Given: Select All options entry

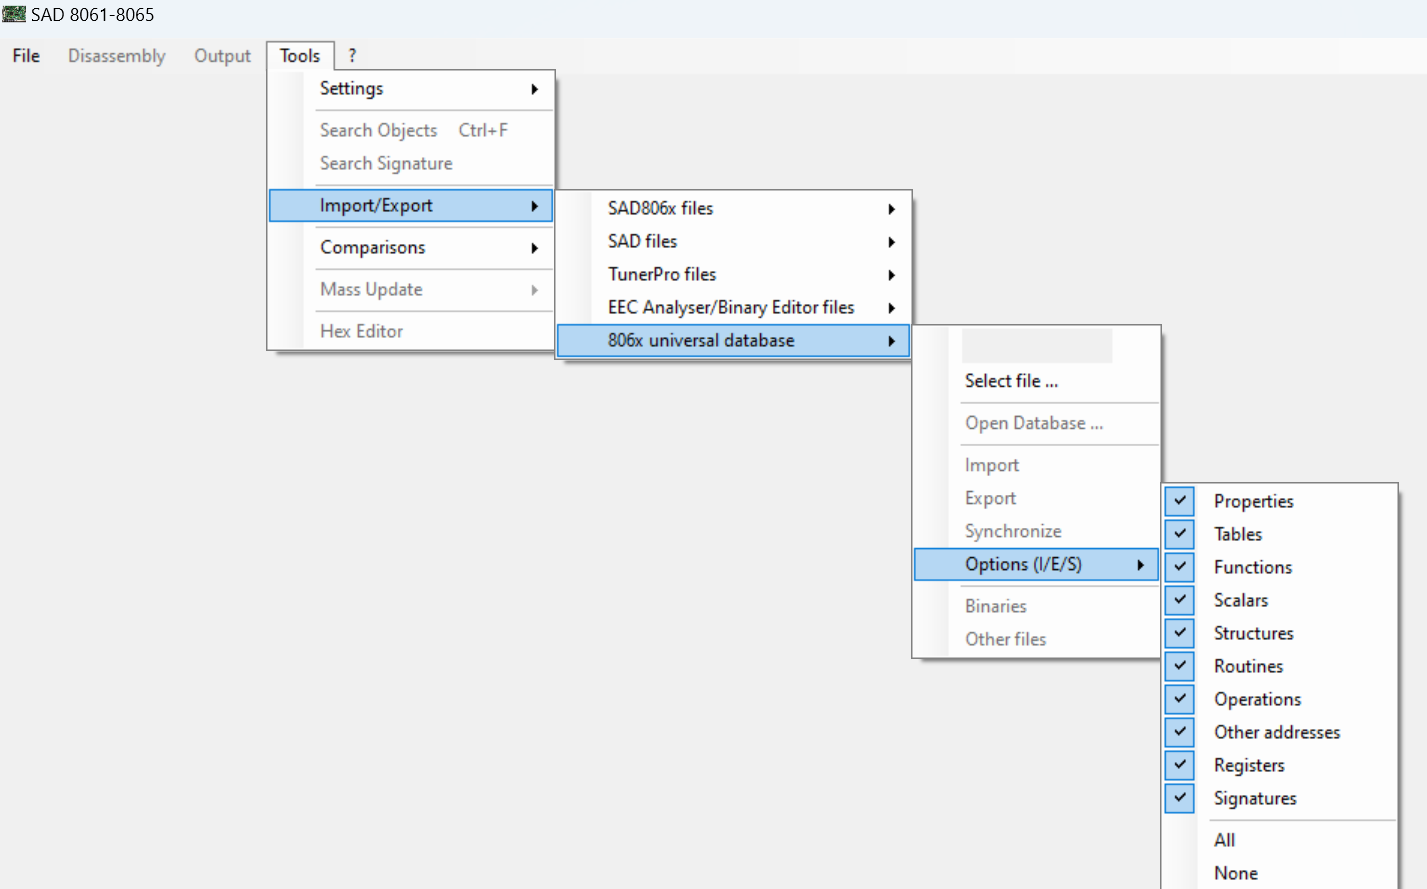Looking at the screenshot, I should pos(1224,840).
